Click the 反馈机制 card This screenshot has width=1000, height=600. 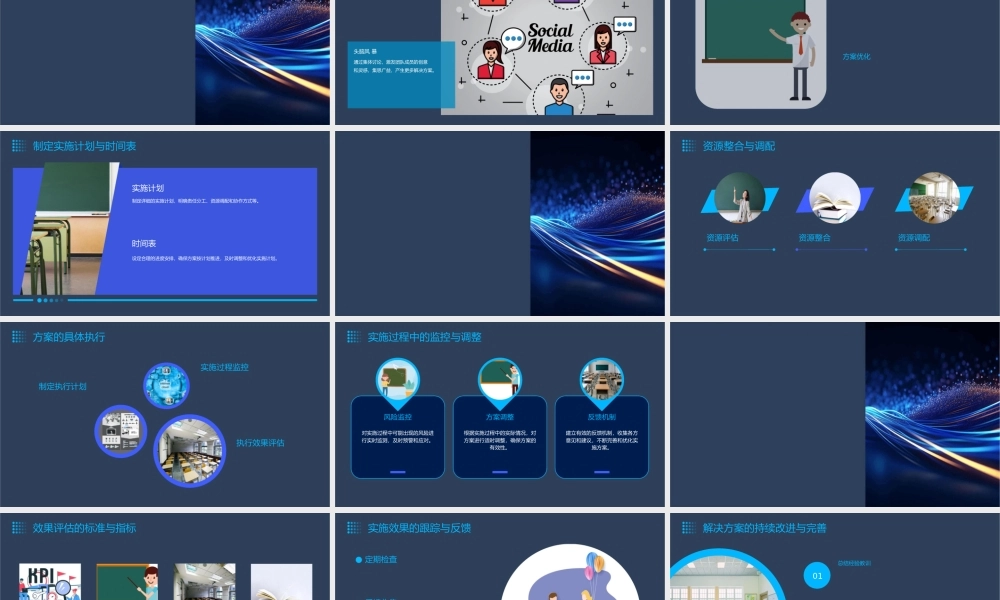(x=601, y=437)
